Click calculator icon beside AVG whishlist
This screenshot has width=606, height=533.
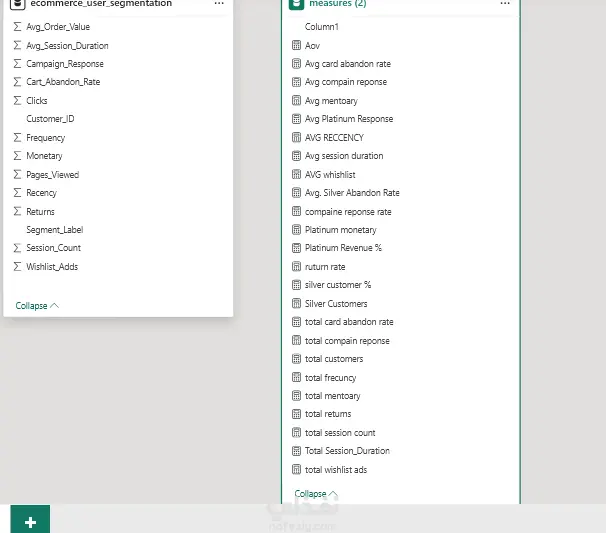(x=296, y=174)
